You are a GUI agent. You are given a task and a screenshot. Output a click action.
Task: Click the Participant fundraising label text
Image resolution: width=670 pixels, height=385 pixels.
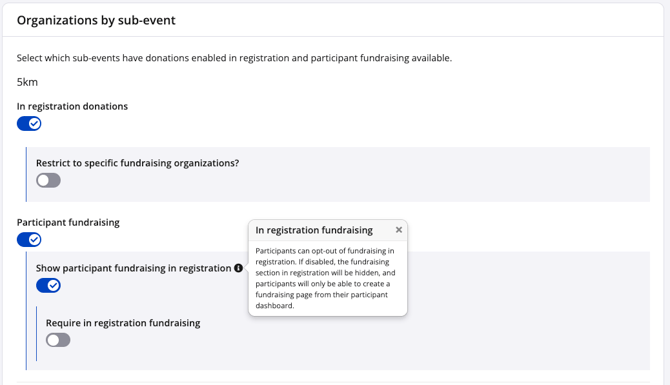pos(68,222)
